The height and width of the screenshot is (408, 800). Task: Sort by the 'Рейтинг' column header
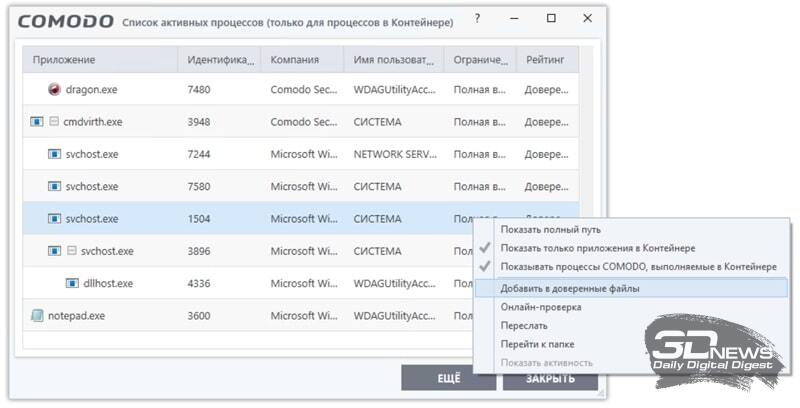pos(548,60)
